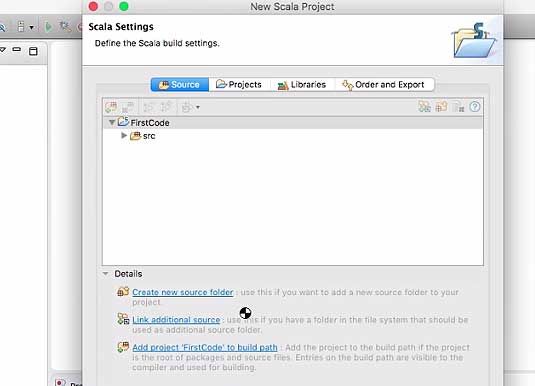The height and width of the screenshot is (386, 535).
Task: Click the second greyed icon in source toolbar
Action: pos(128,108)
